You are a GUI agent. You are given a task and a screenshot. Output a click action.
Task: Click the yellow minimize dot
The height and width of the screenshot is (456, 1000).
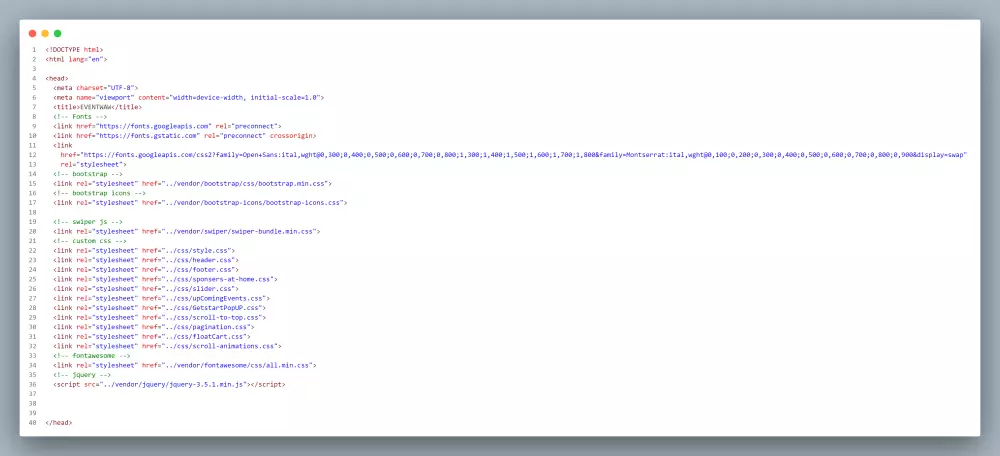coord(45,33)
